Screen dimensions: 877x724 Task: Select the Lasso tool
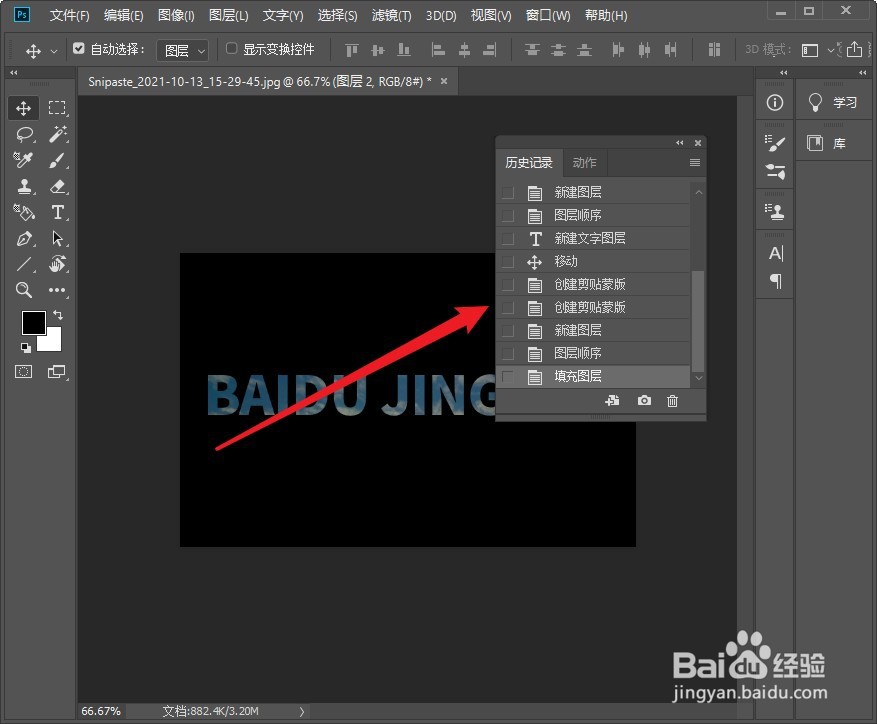point(25,134)
